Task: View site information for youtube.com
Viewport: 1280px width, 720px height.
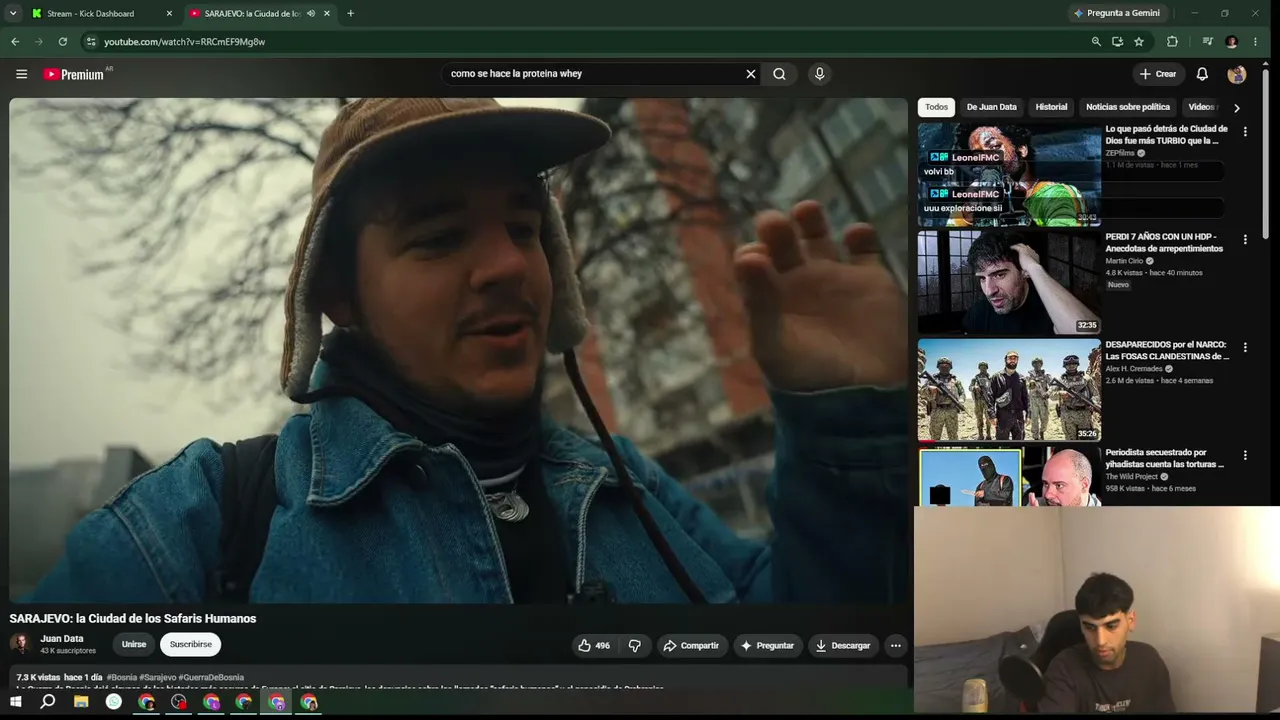Action: click(90, 42)
